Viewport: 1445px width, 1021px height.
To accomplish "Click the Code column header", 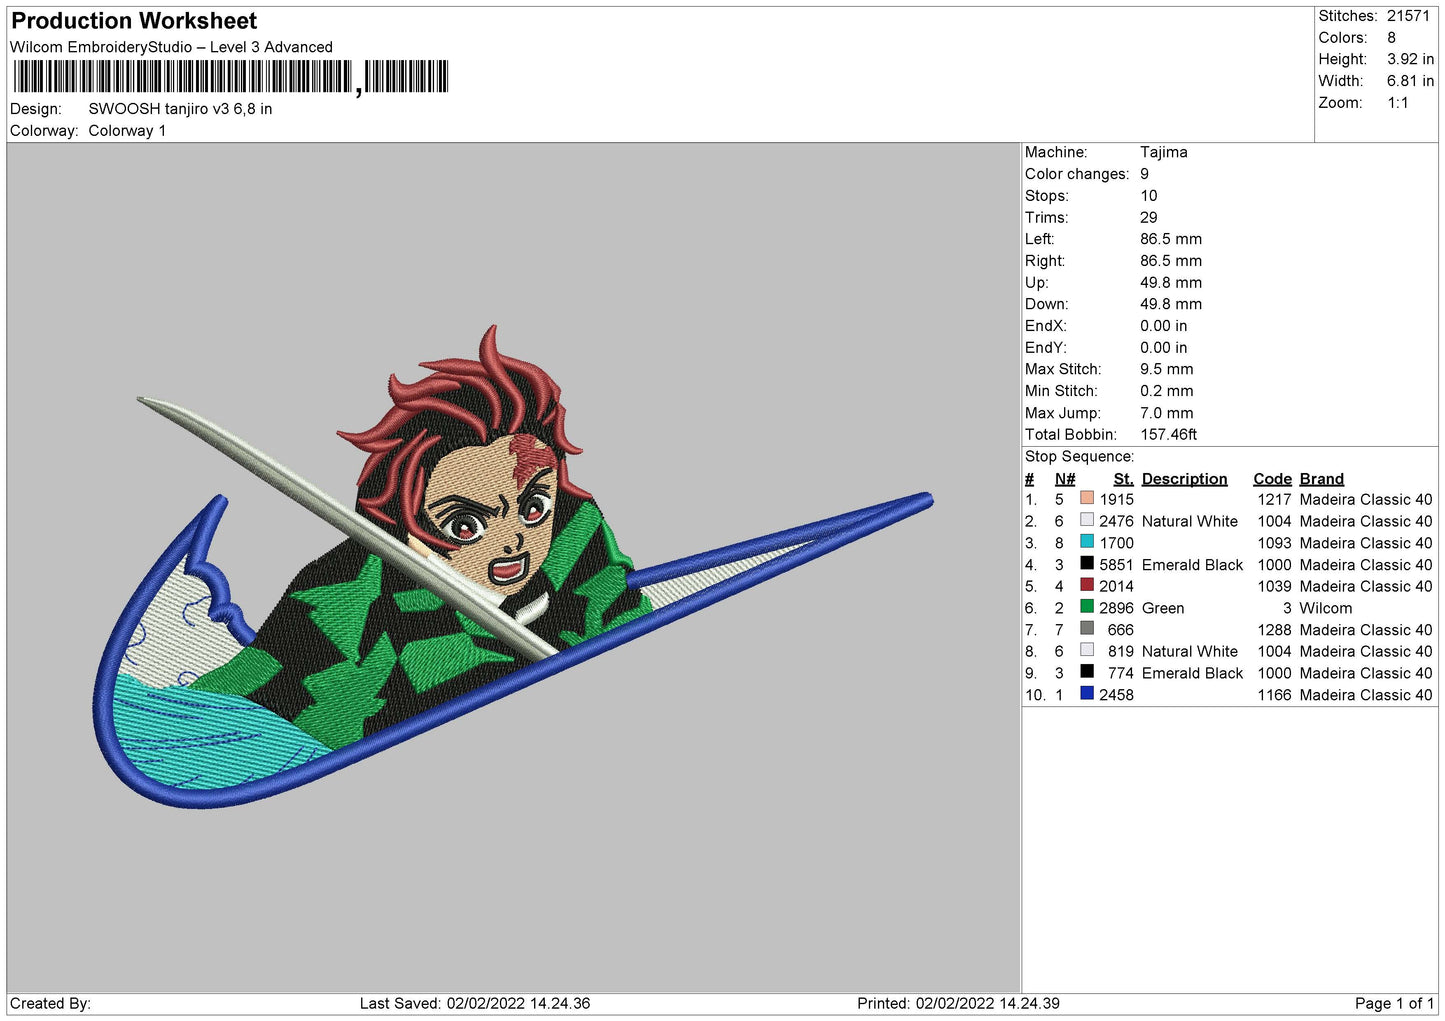I will point(1272,479).
